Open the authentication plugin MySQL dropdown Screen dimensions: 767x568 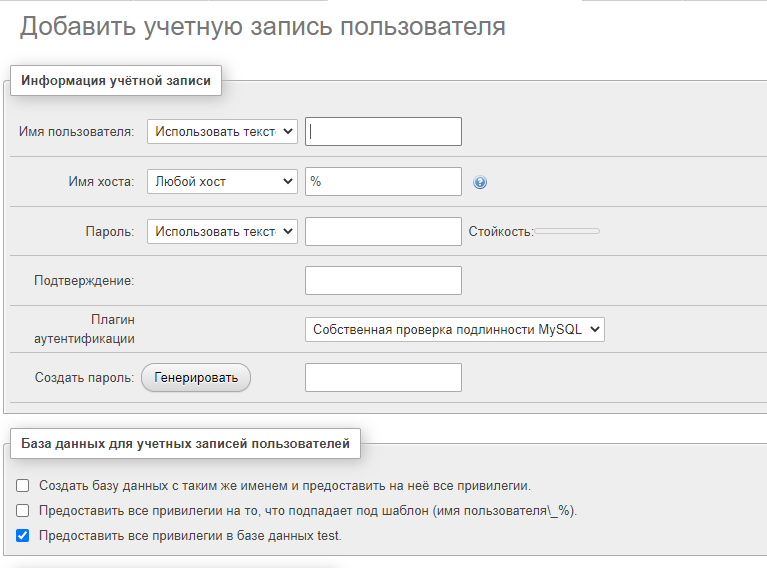454,329
